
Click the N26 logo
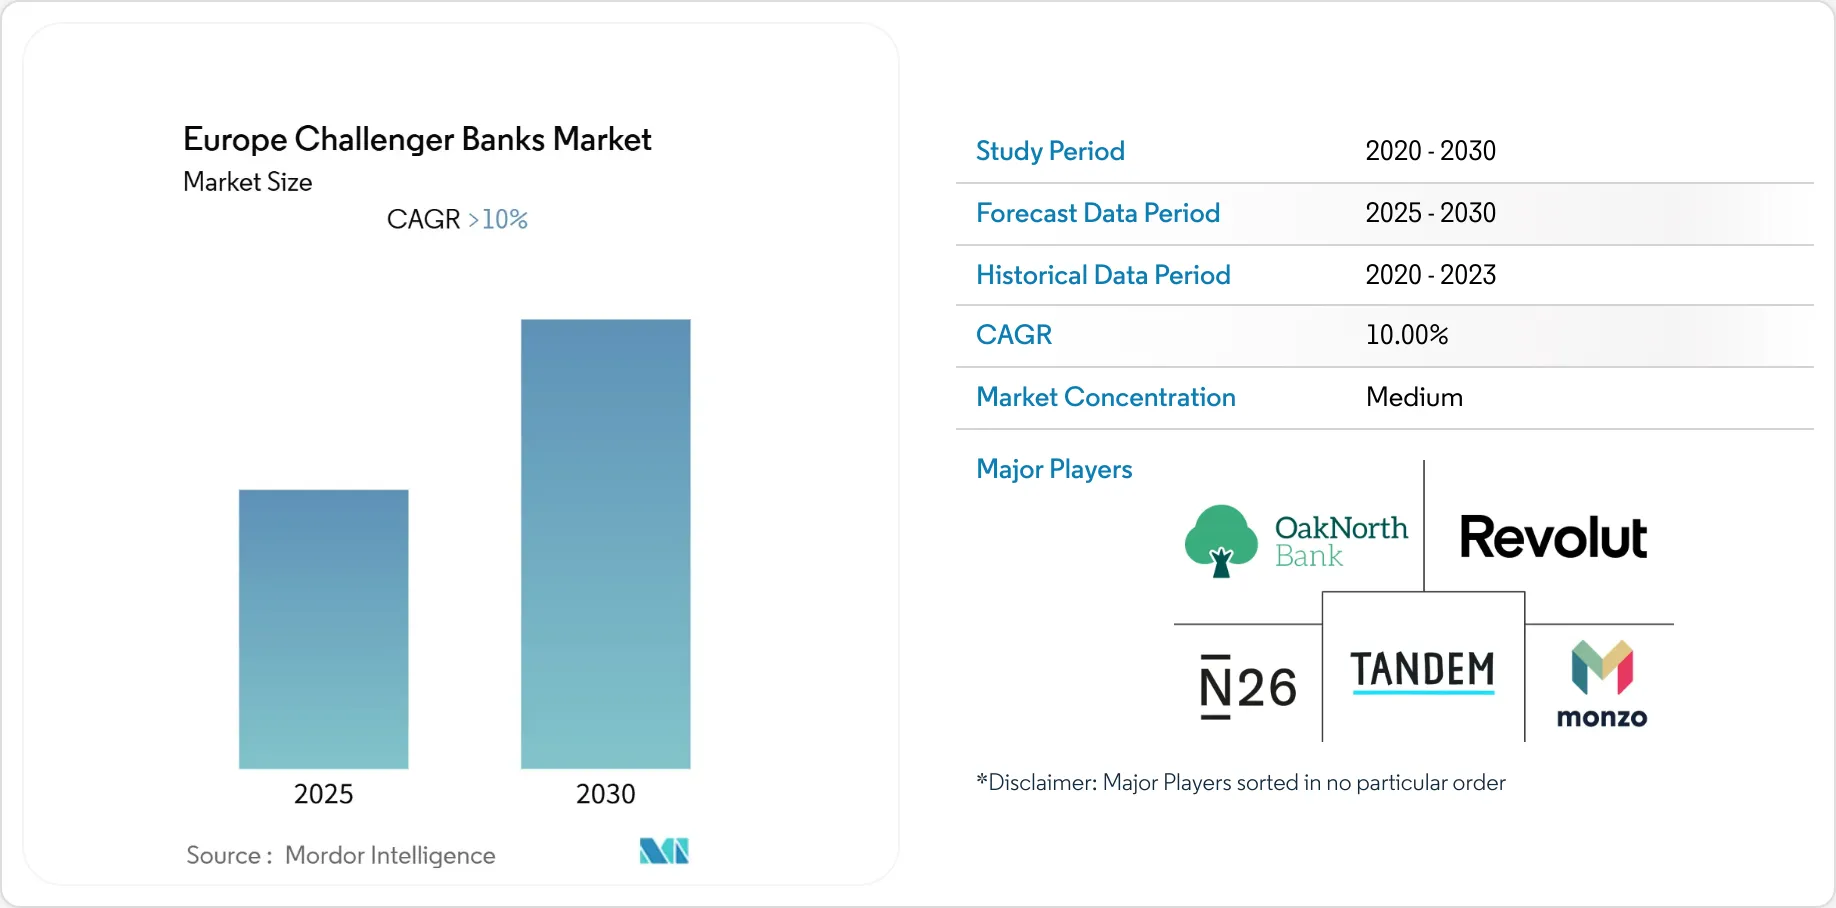coord(1248,687)
